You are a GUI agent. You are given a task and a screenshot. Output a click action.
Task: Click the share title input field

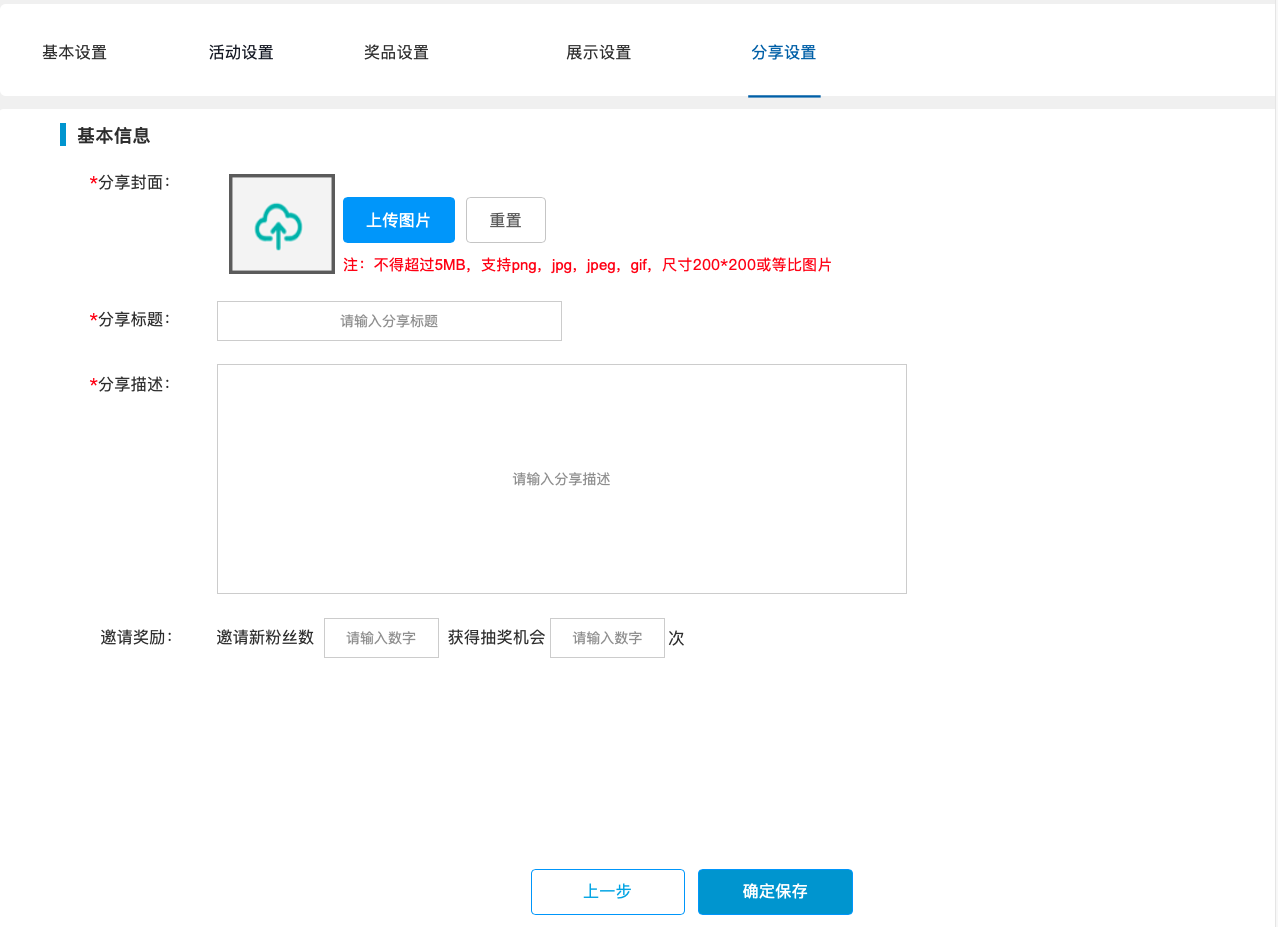389,320
